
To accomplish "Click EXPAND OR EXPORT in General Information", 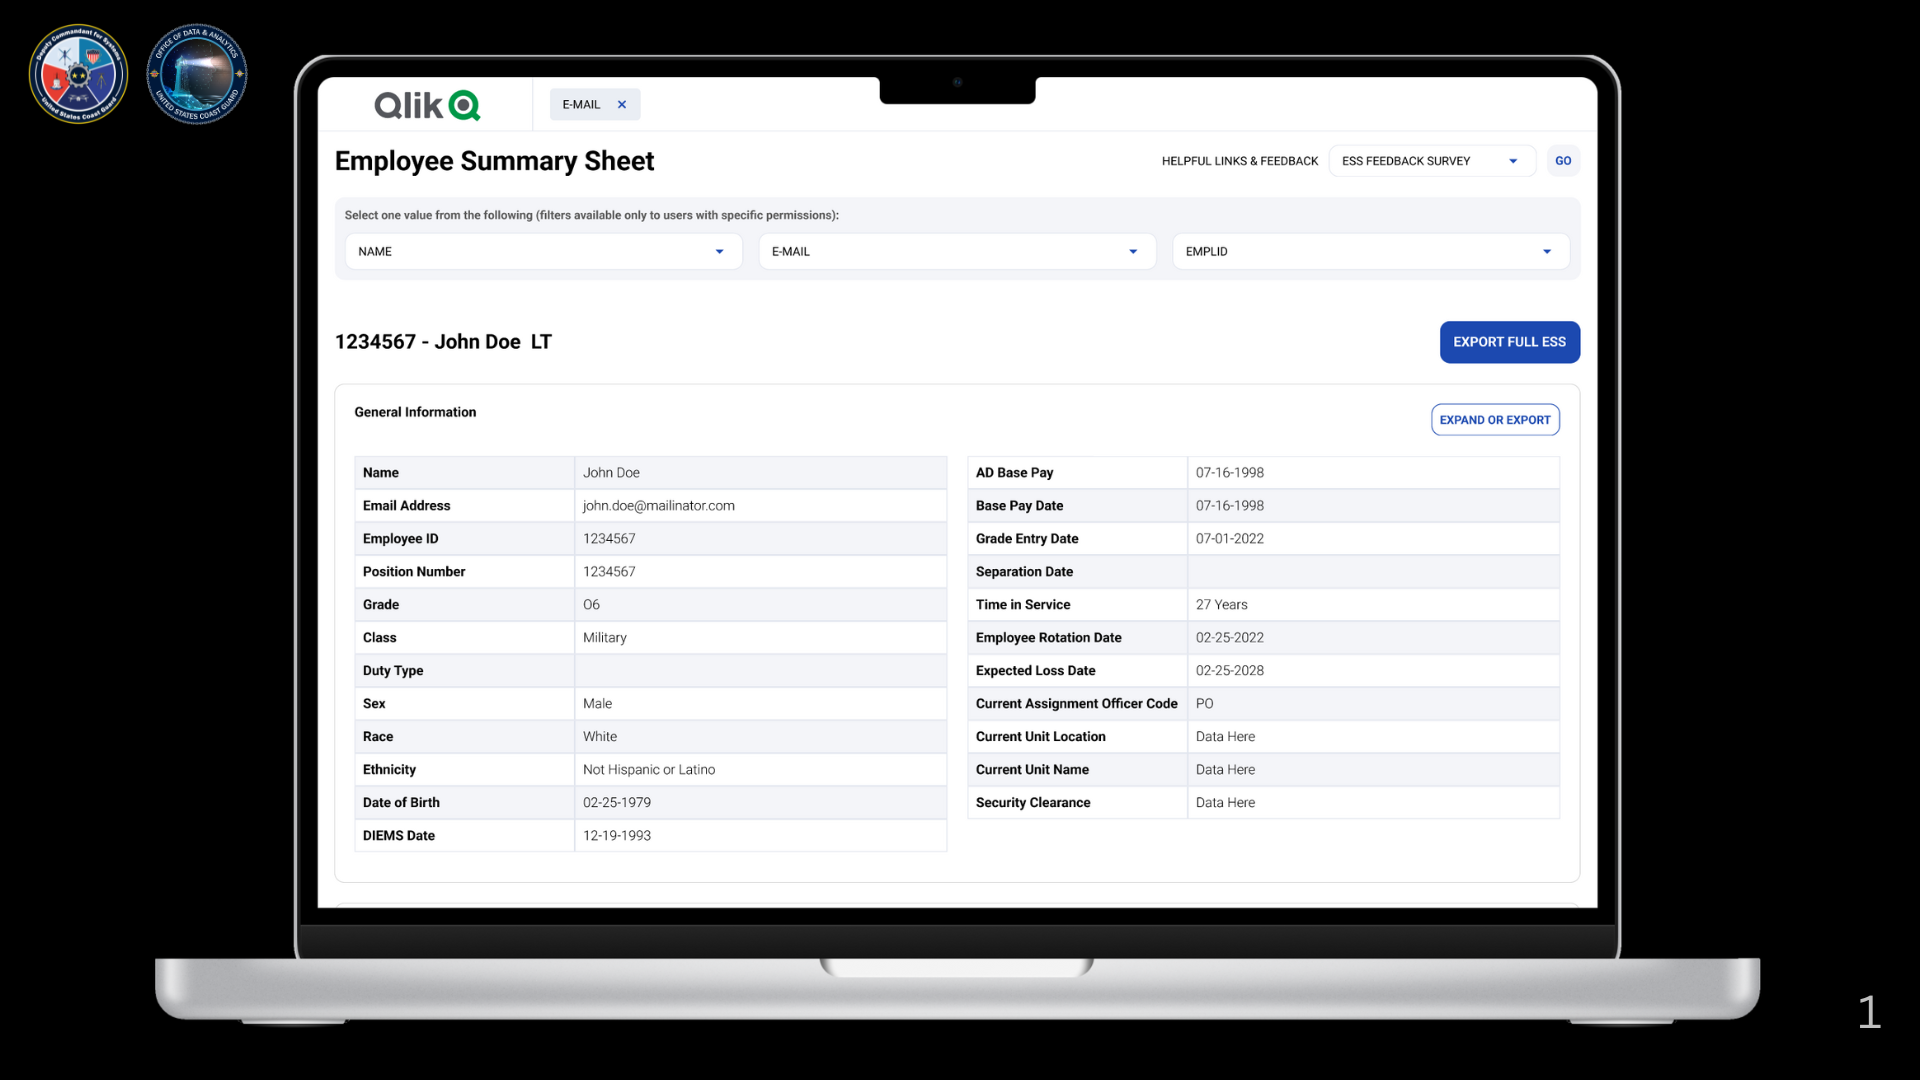I will pyautogui.click(x=1494, y=419).
